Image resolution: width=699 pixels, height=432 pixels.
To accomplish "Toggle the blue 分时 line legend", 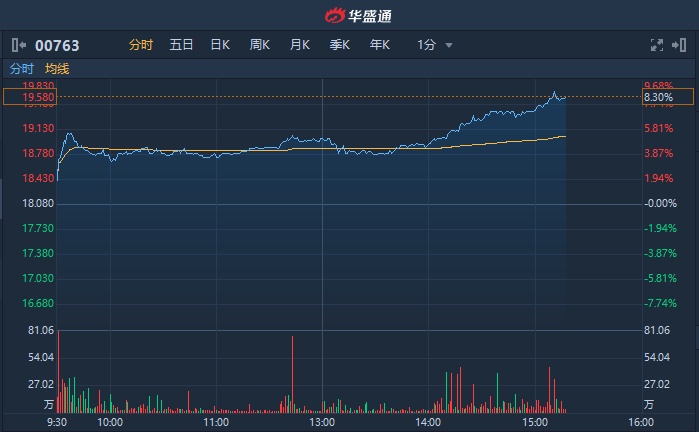I will [21, 69].
